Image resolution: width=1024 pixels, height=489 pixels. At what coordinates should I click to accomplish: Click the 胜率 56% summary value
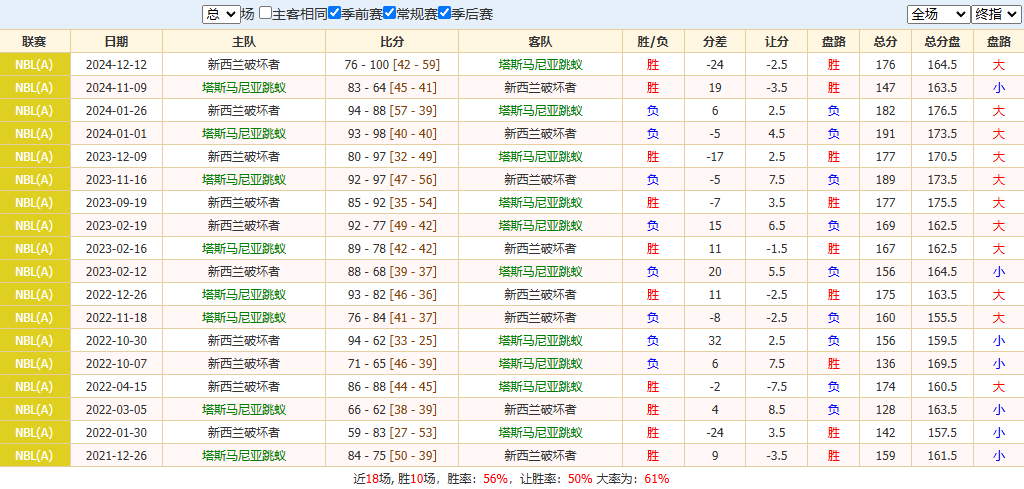[495, 479]
